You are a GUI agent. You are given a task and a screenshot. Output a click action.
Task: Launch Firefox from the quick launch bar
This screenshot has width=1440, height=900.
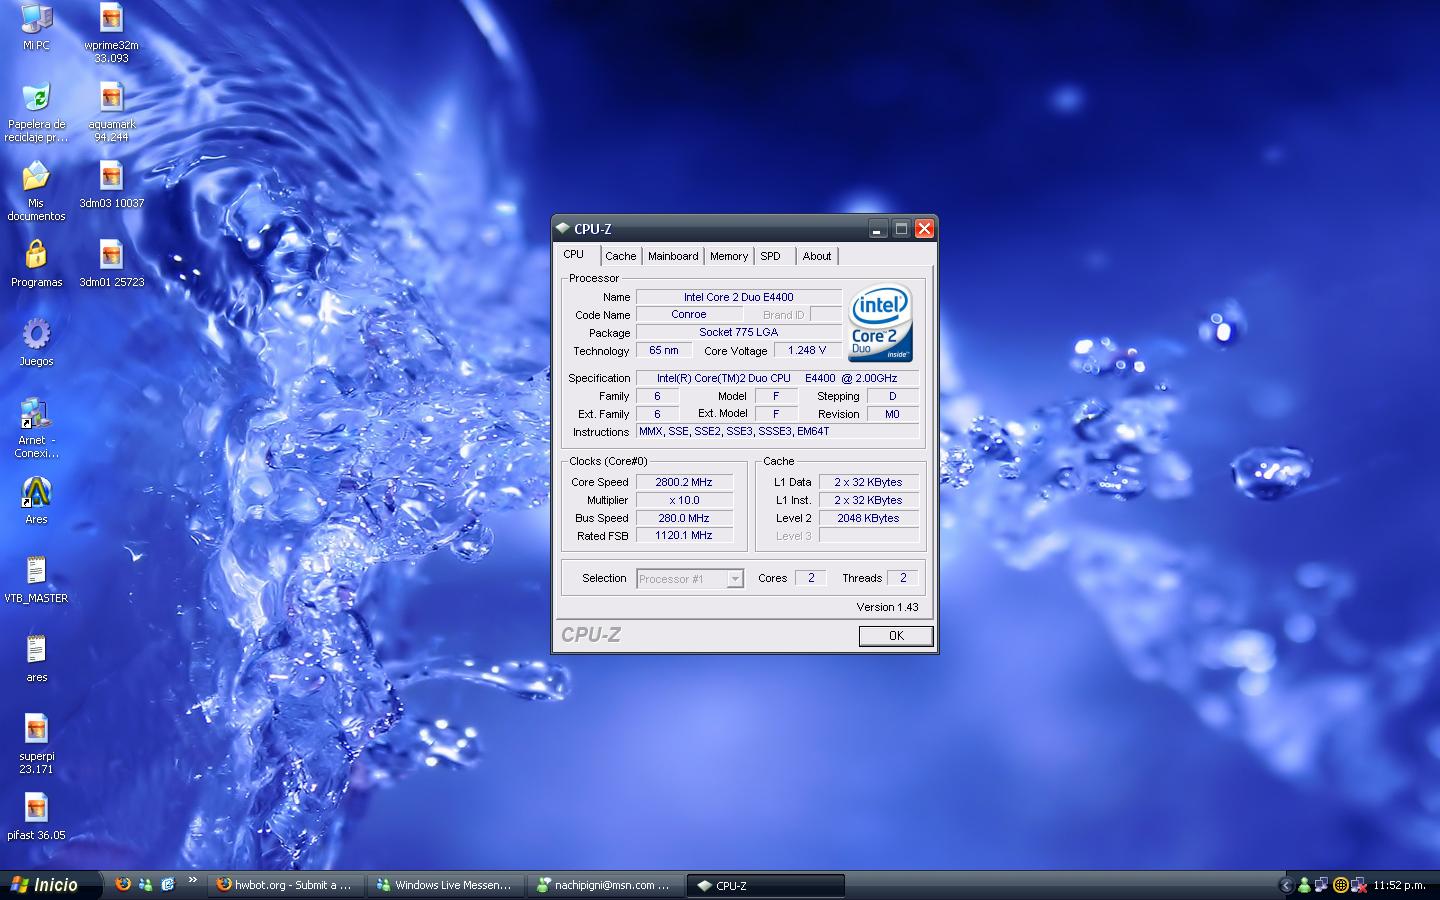[x=123, y=884]
